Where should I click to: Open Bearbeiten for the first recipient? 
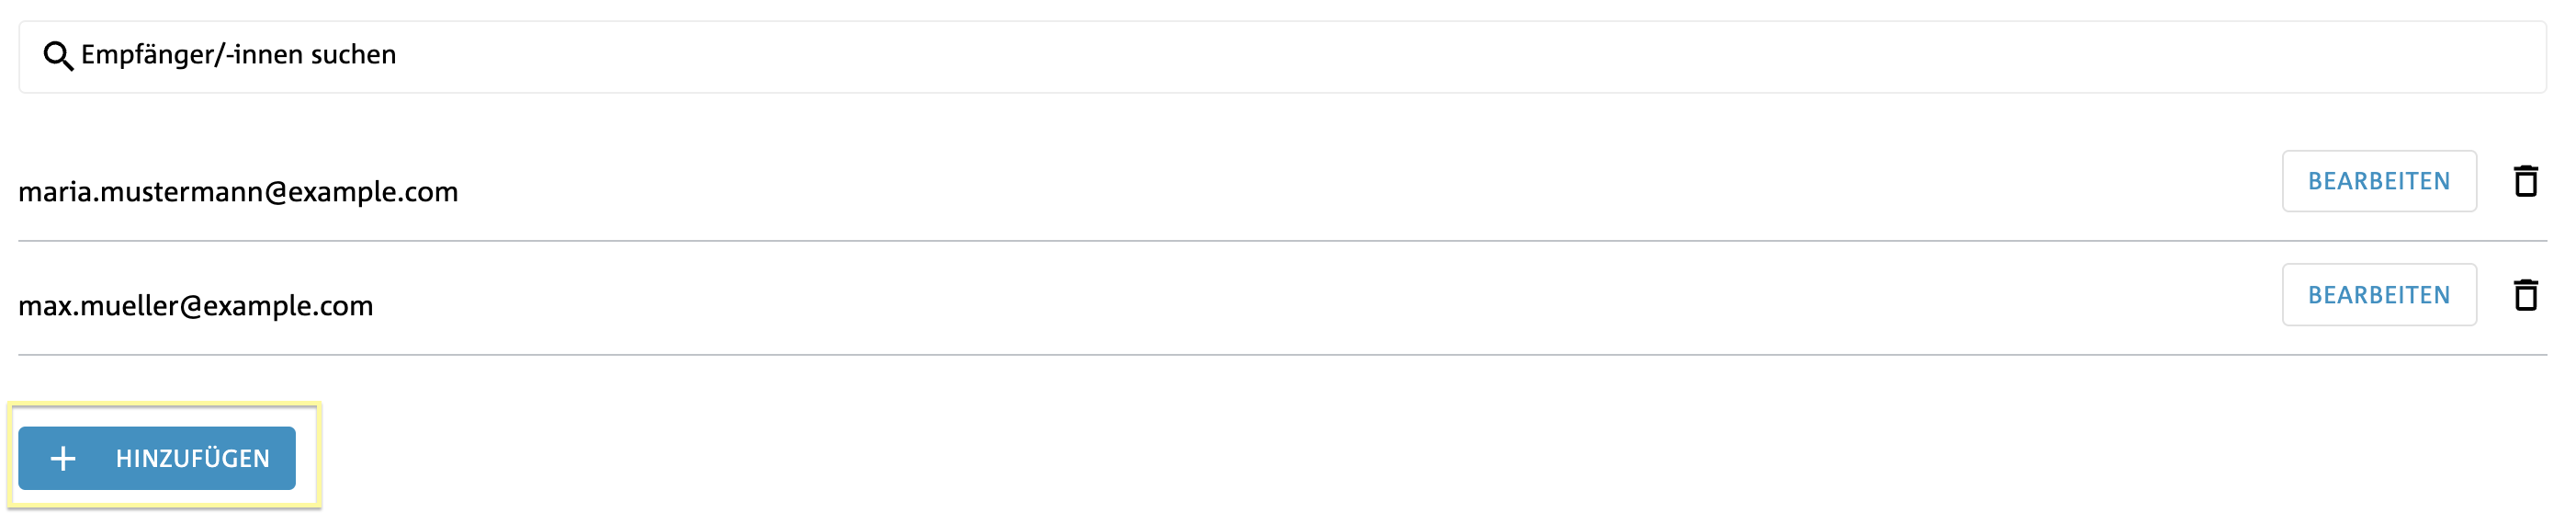click(x=2379, y=181)
